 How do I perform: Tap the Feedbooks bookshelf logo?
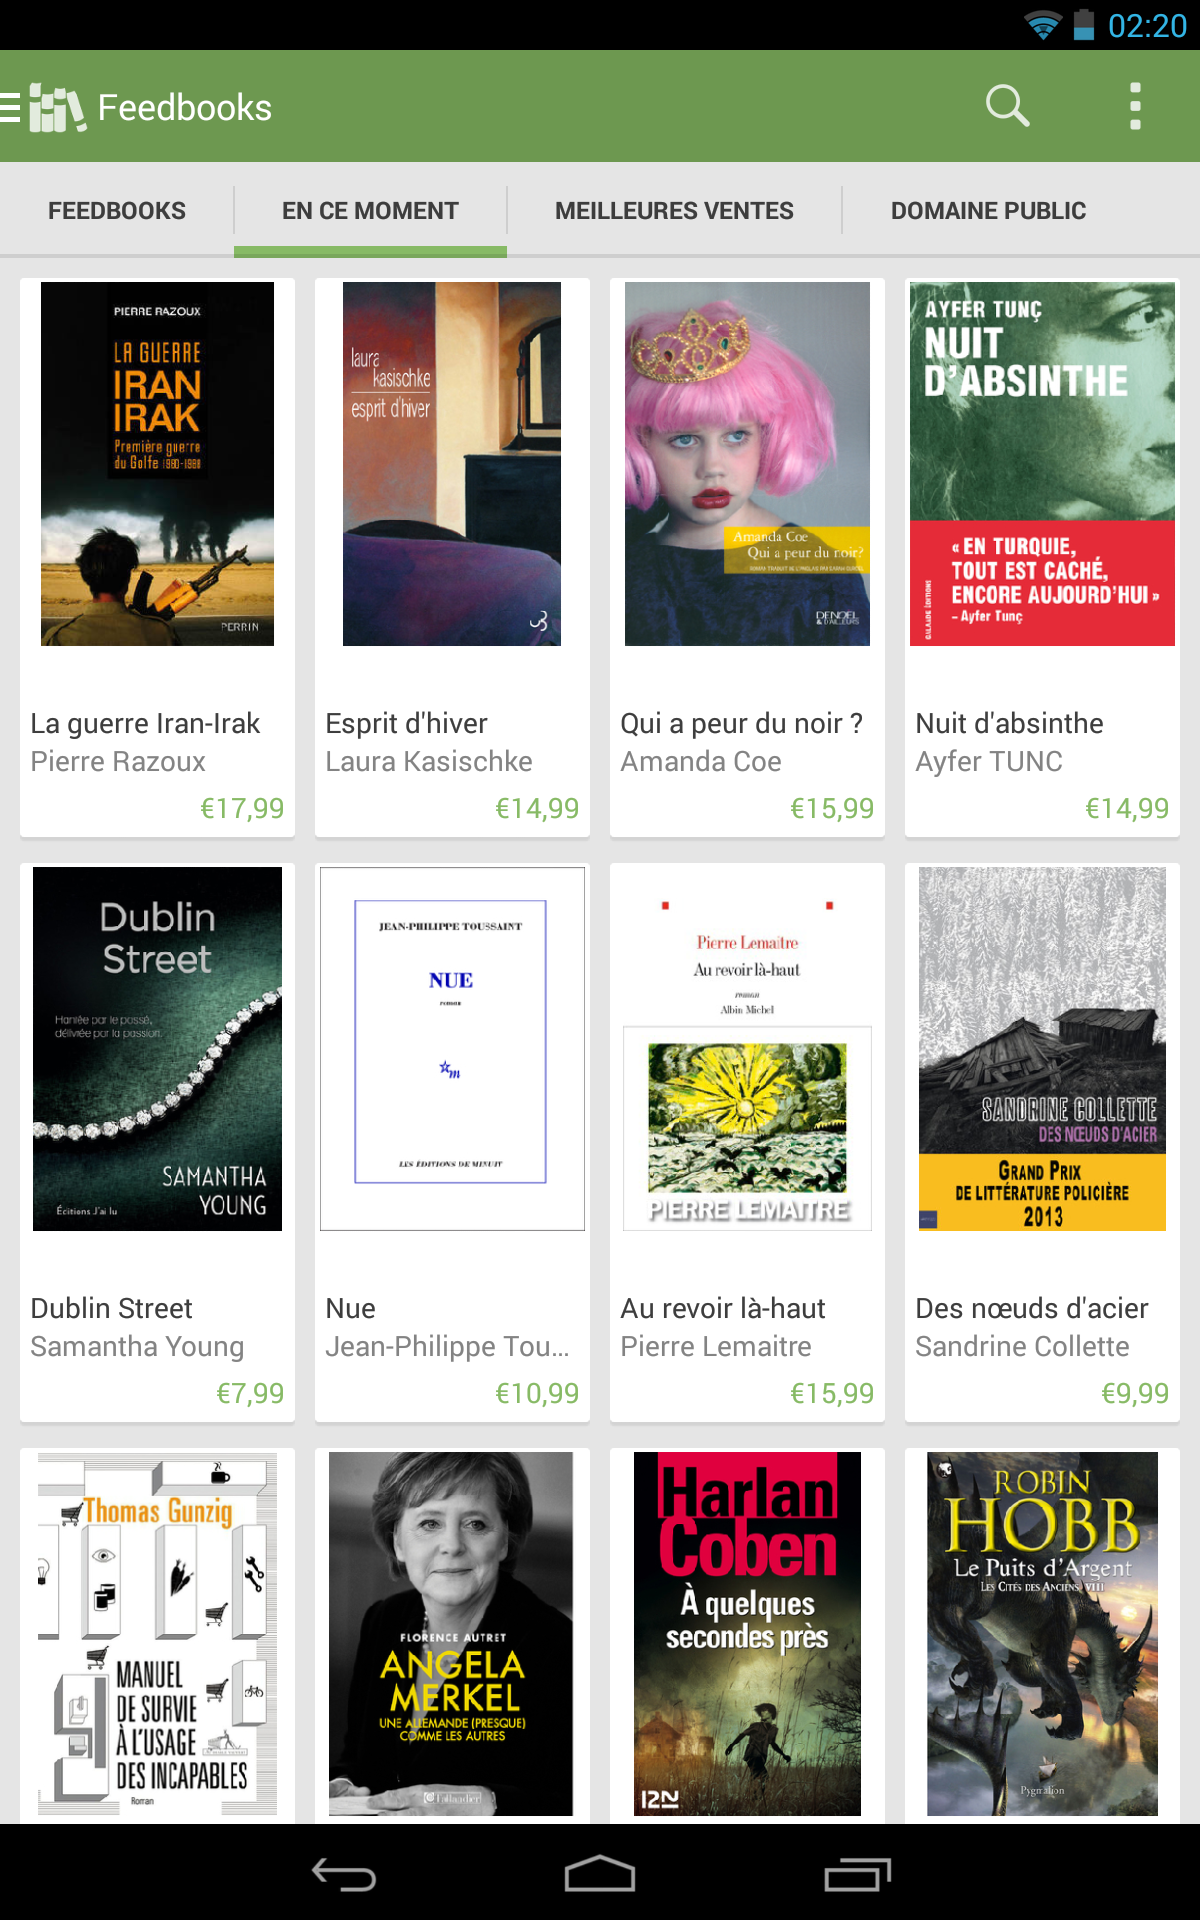[57, 107]
